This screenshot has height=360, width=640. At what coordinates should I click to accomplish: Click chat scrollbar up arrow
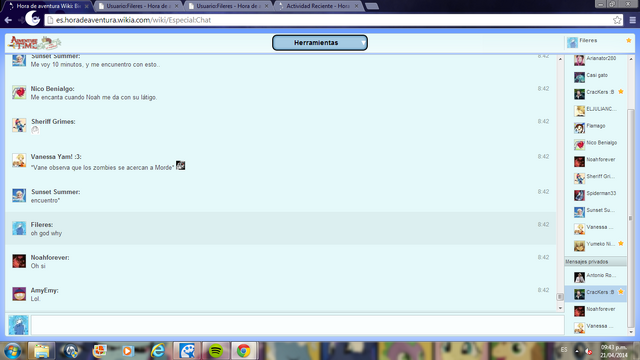[x=560, y=59]
